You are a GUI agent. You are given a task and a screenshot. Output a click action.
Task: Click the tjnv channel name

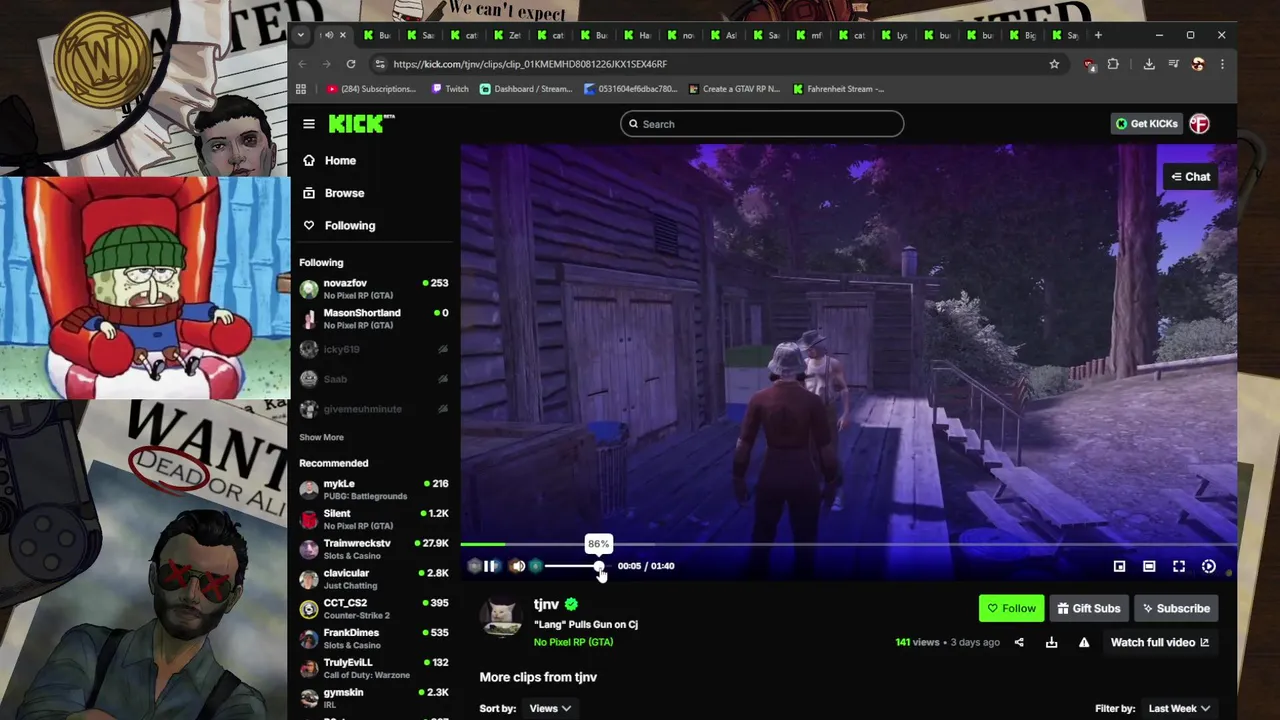(546, 604)
